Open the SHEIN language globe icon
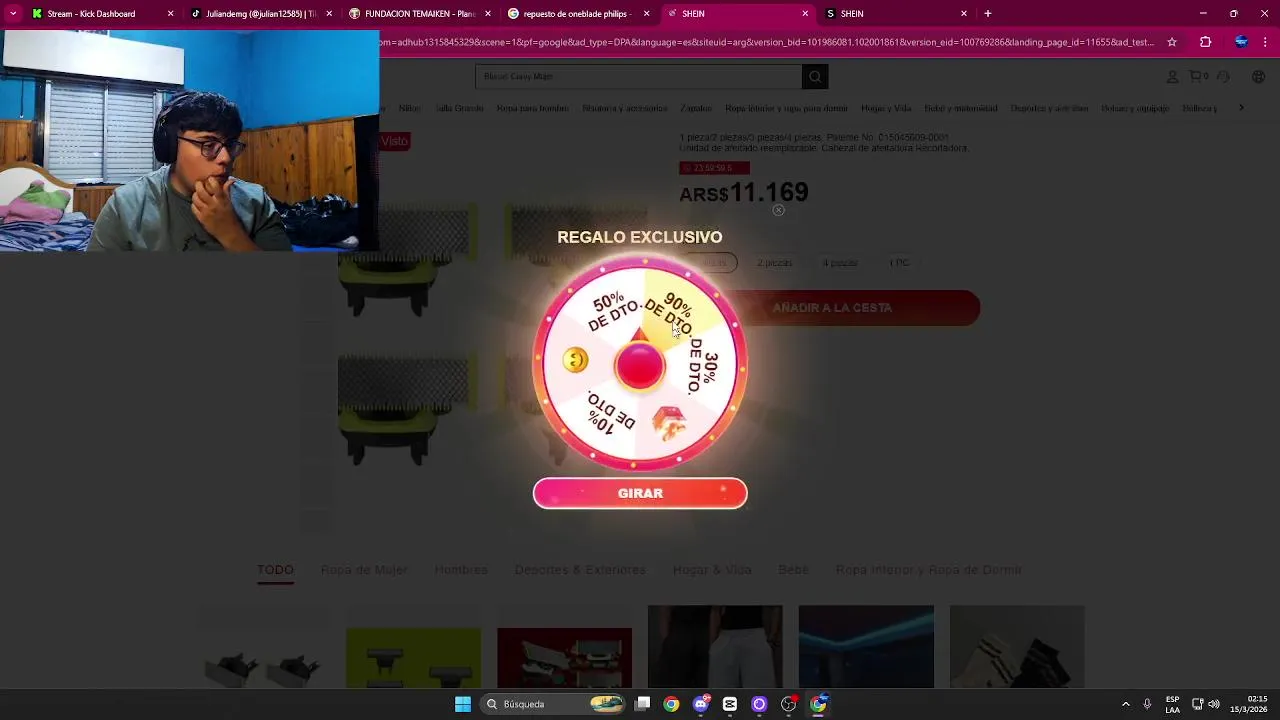The width and height of the screenshot is (1280, 720). tap(1258, 77)
